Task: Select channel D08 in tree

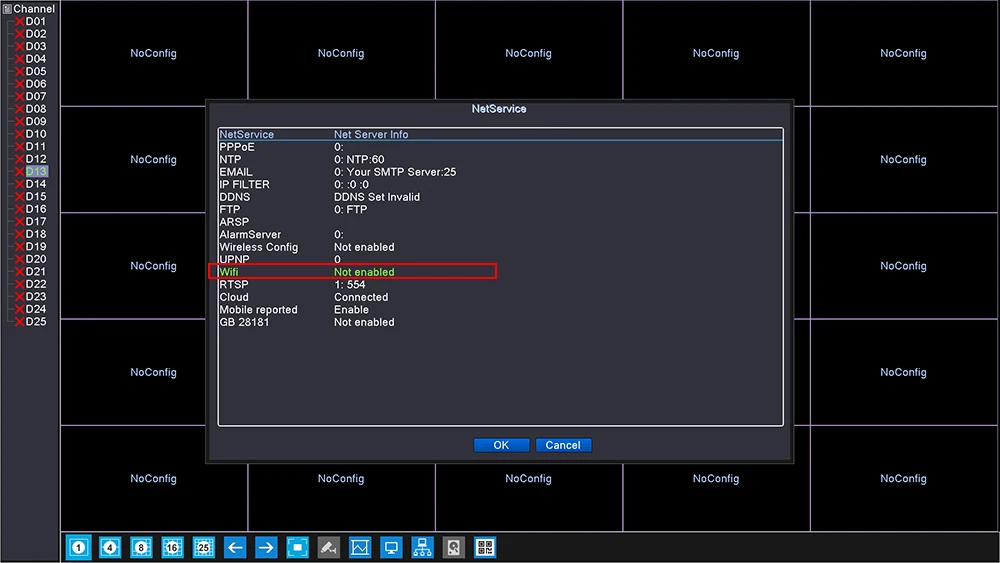Action: point(36,109)
